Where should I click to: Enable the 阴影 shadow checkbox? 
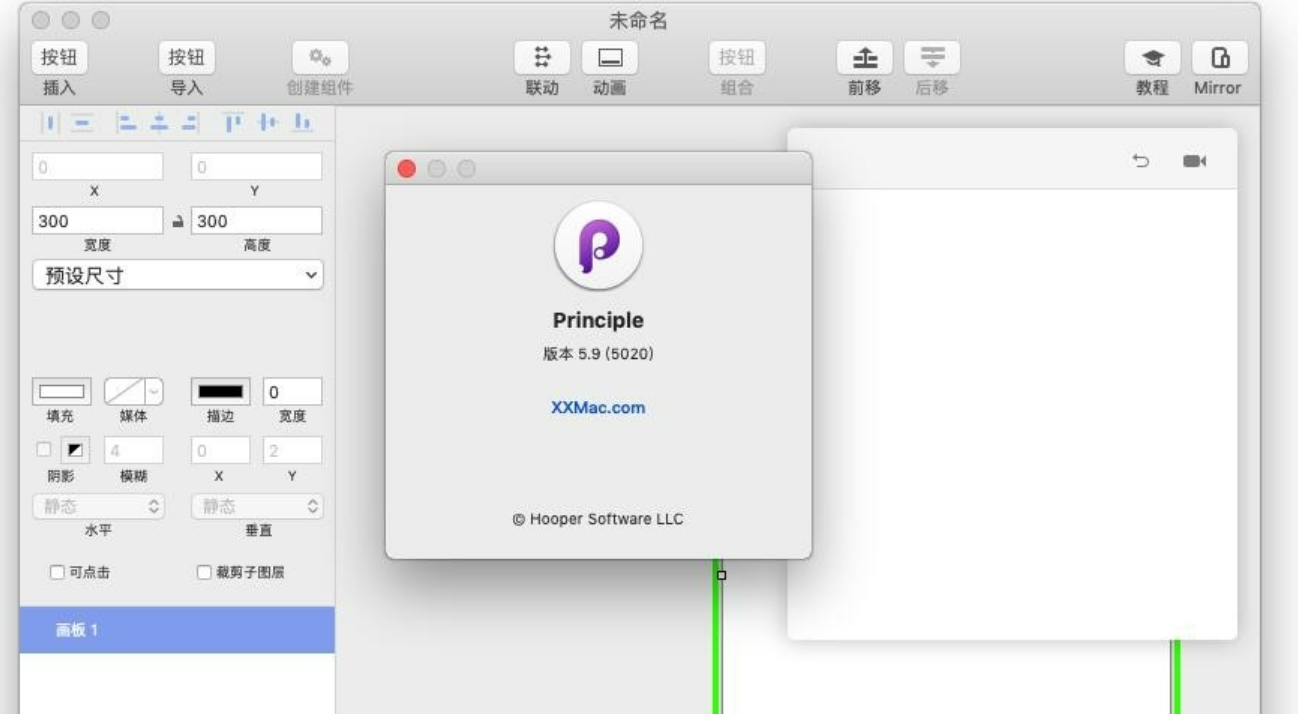pos(43,450)
